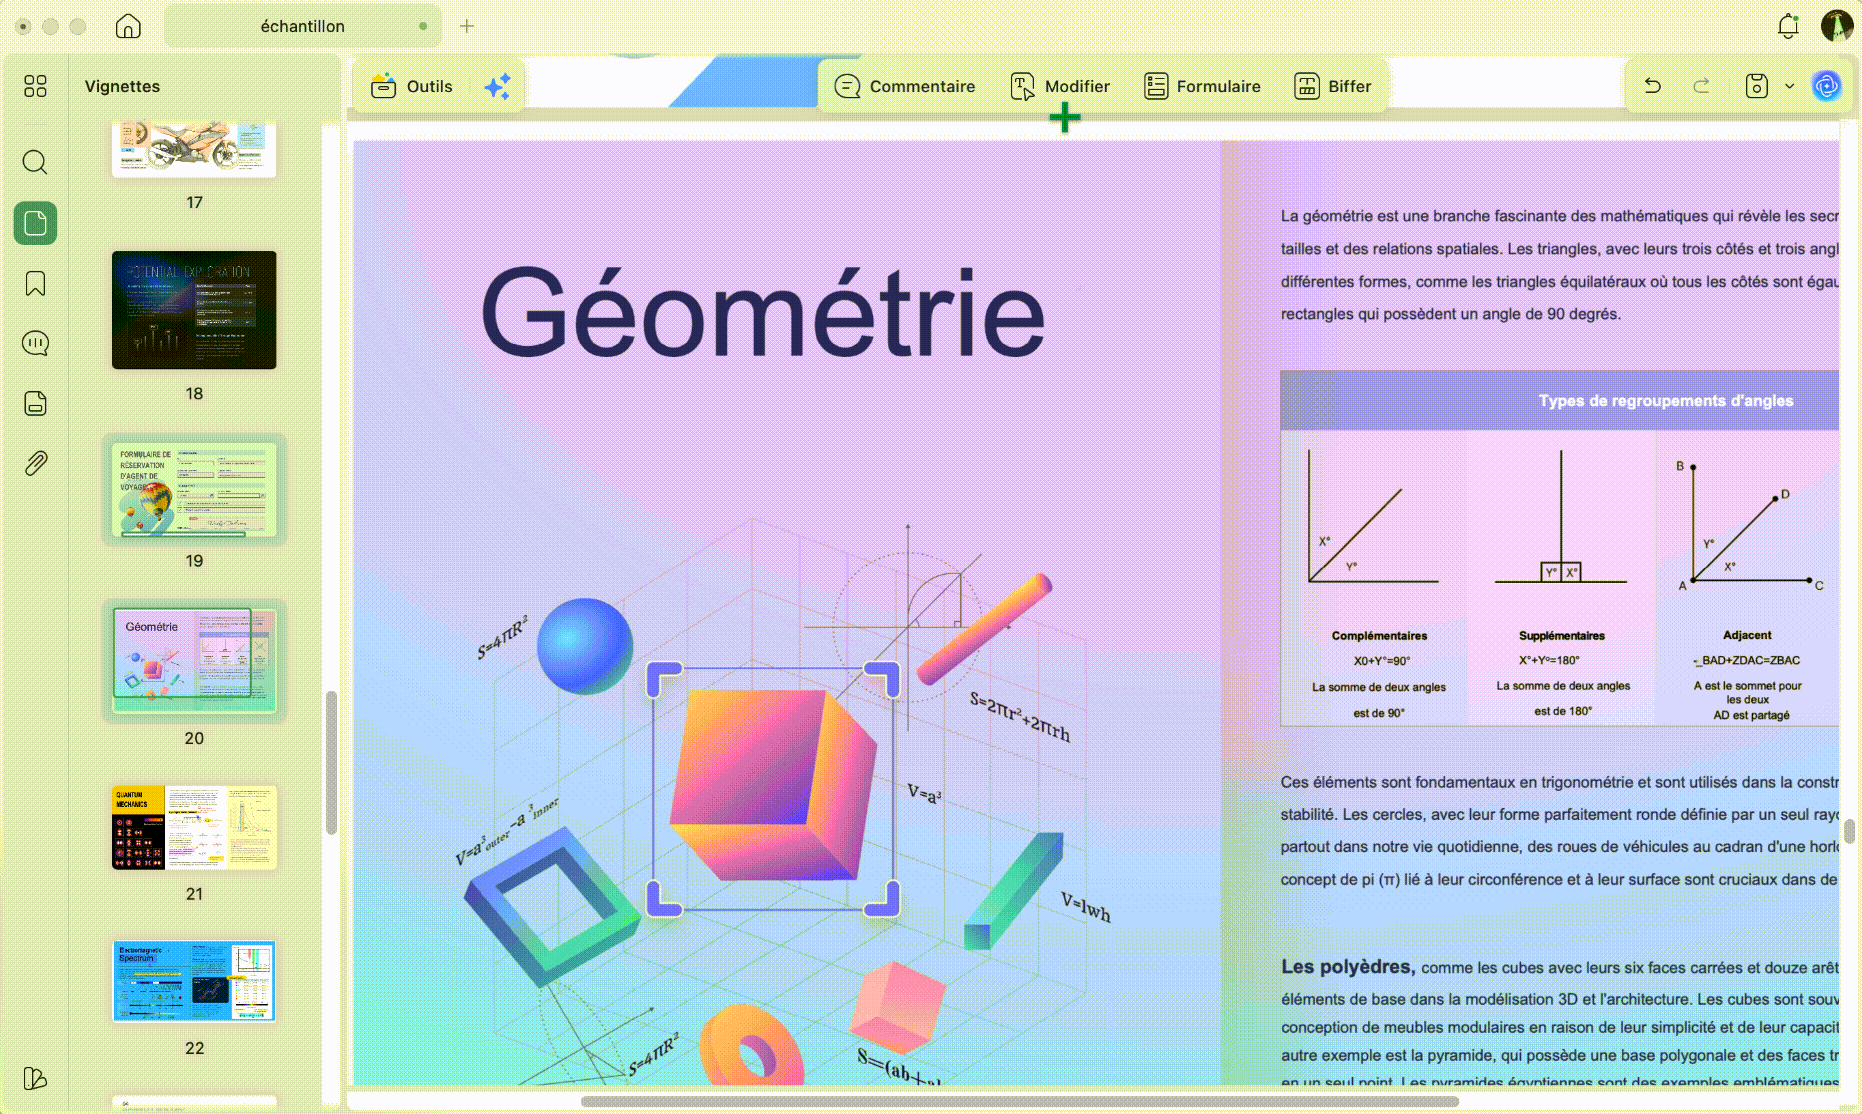Switch to Commentaire mode
This screenshot has width=1862, height=1114.
coord(905,86)
